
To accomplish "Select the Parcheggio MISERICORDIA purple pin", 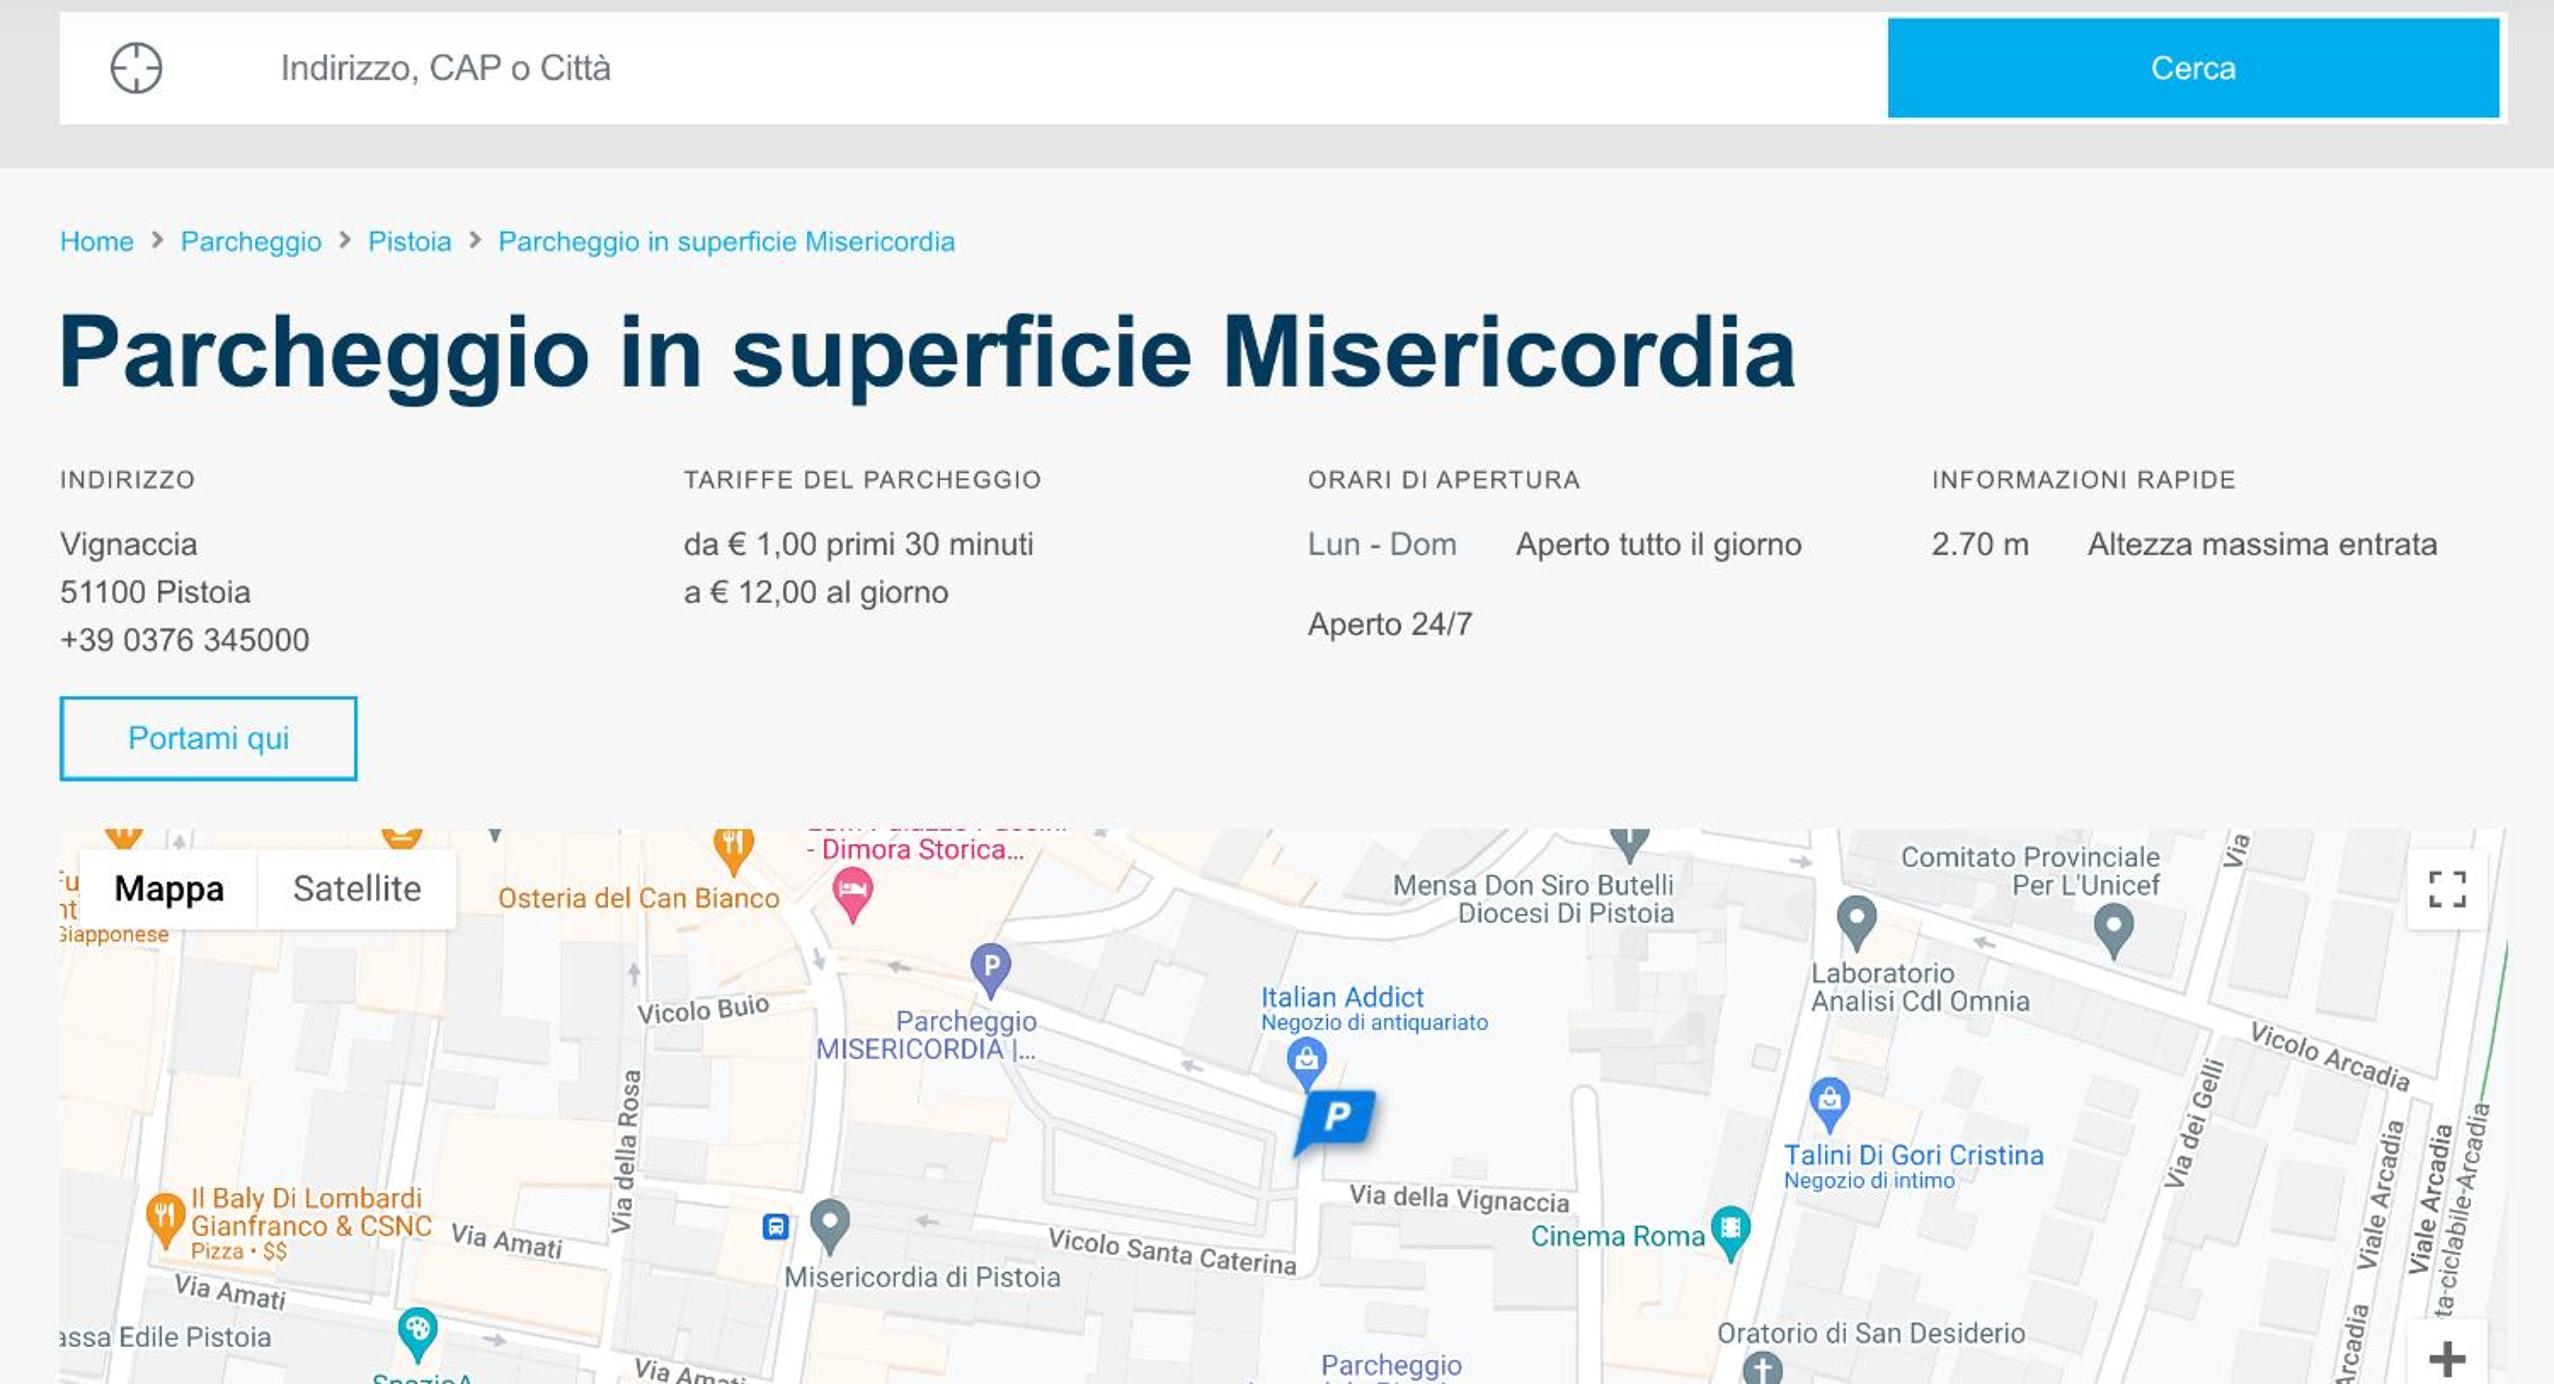I will pyautogui.click(x=990, y=970).
